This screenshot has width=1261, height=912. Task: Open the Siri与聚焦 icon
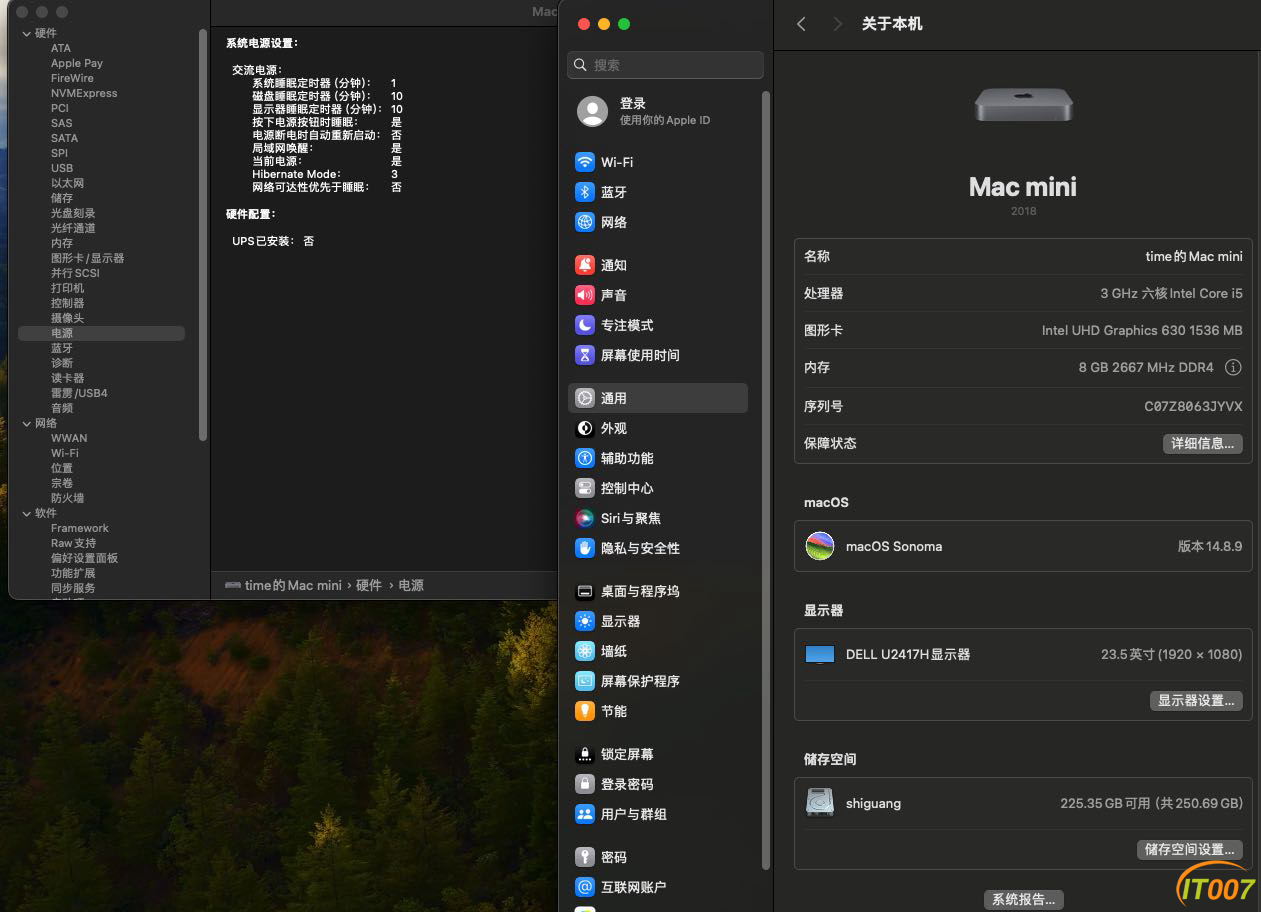(x=585, y=518)
